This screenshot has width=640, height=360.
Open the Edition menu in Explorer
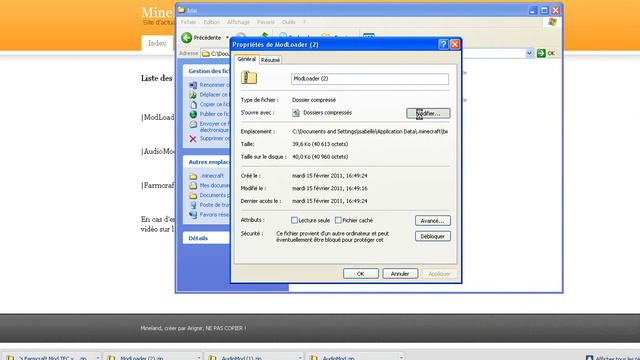pyautogui.click(x=211, y=22)
